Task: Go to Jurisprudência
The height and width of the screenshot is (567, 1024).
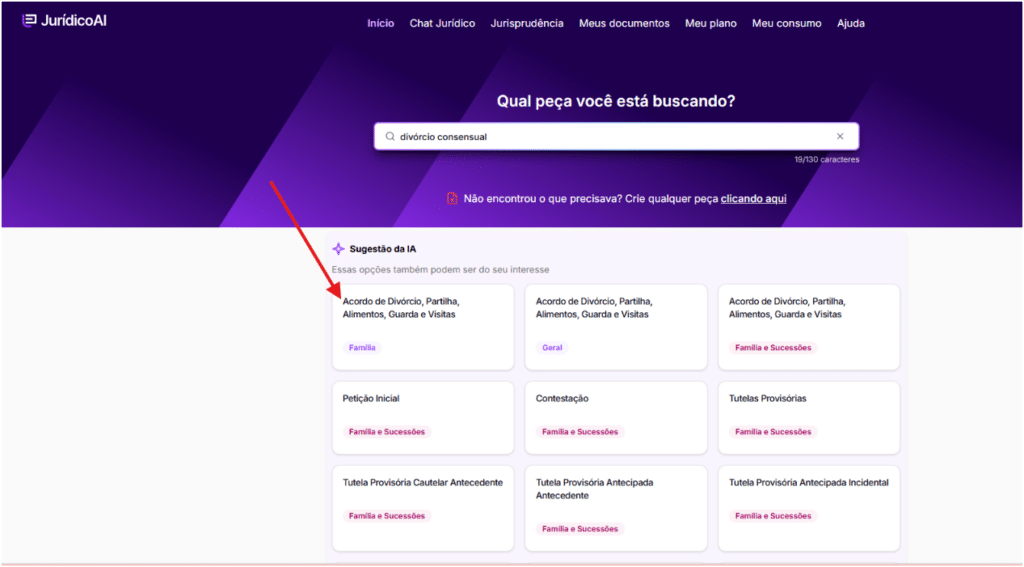Action: tap(527, 24)
